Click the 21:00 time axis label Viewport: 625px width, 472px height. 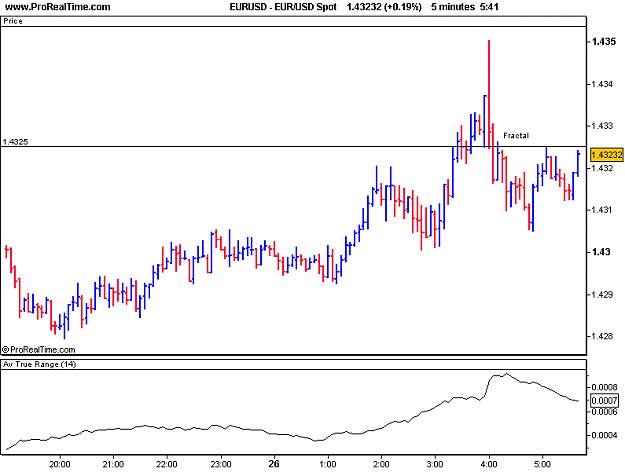tap(113, 464)
